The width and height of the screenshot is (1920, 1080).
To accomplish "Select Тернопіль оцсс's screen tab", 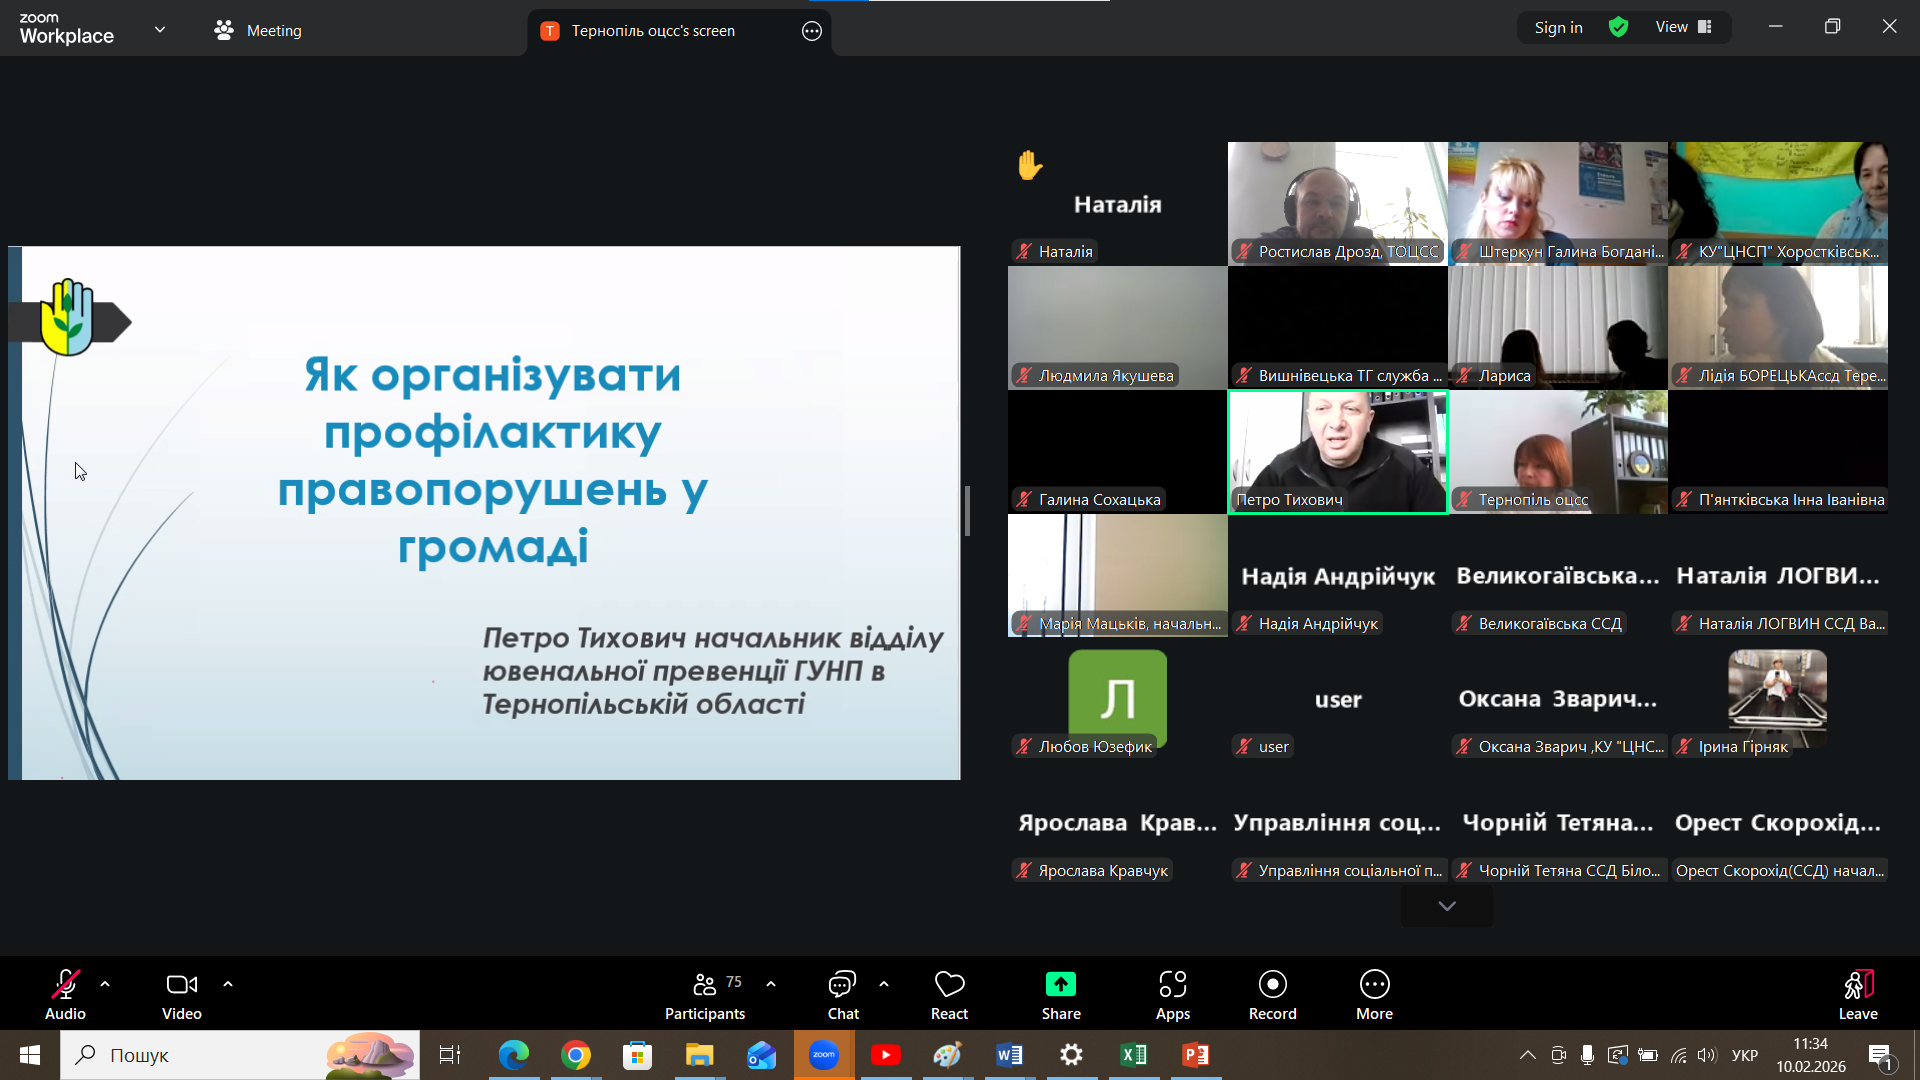I will click(652, 31).
